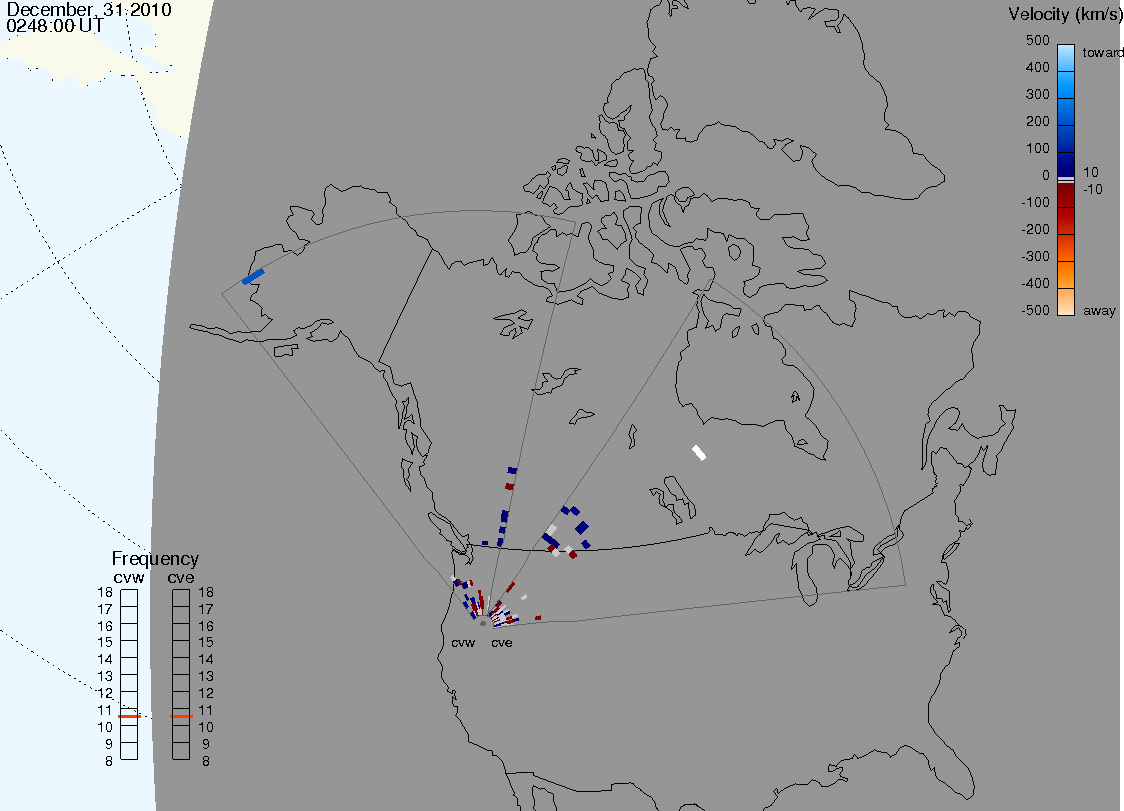The width and height of the screenshot is (1124, 811).
Task: Click the time stamp '0248:00 UT'
Action: (55, 26)
